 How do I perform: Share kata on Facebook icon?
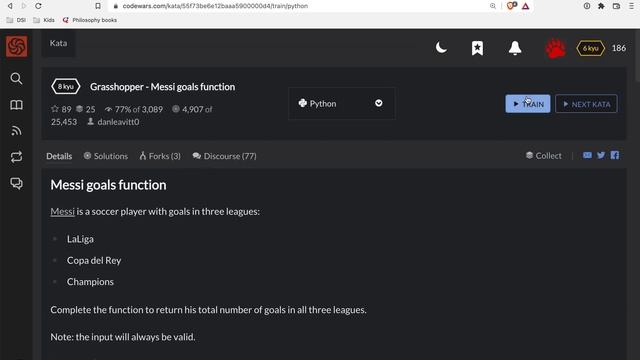[x=615, y=155]
